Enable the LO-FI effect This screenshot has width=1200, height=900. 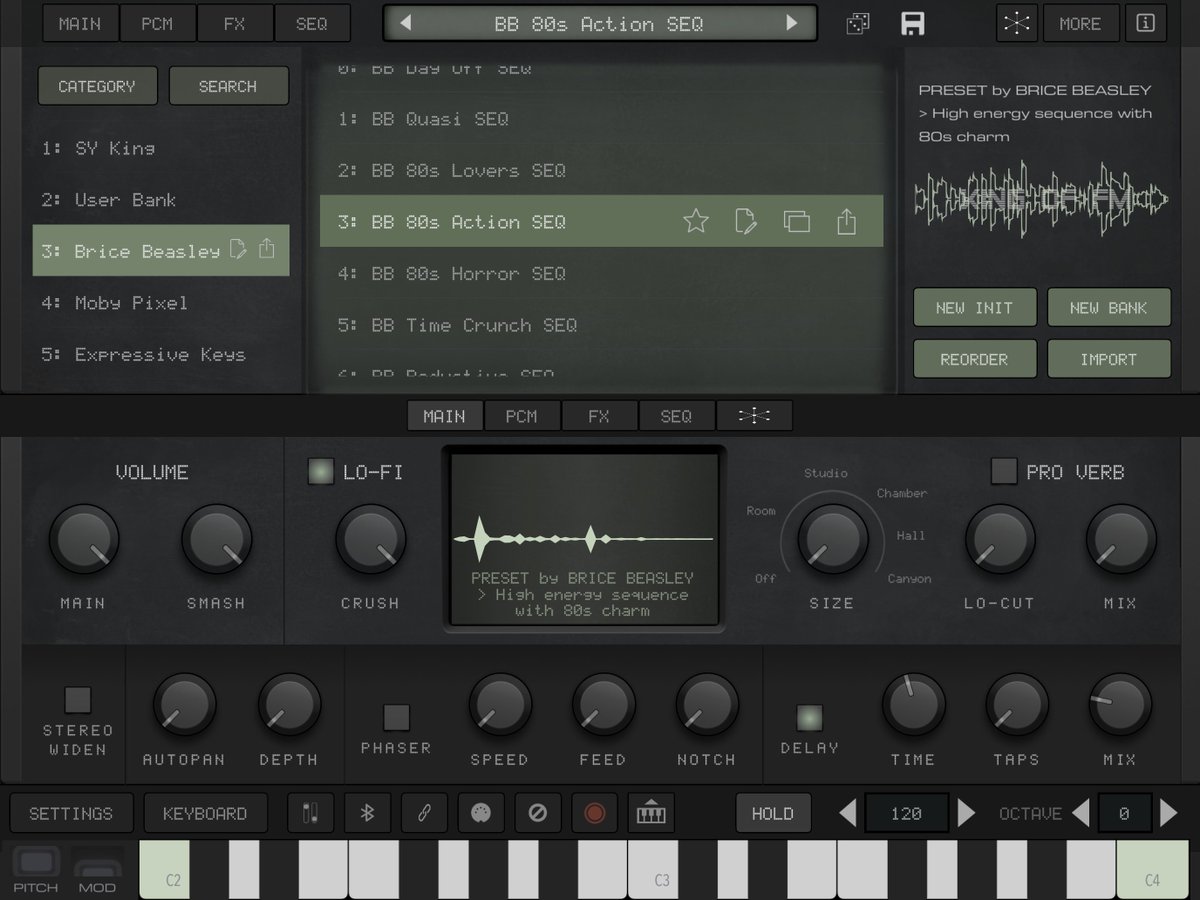pyautogui.click(x=321, y=471)
